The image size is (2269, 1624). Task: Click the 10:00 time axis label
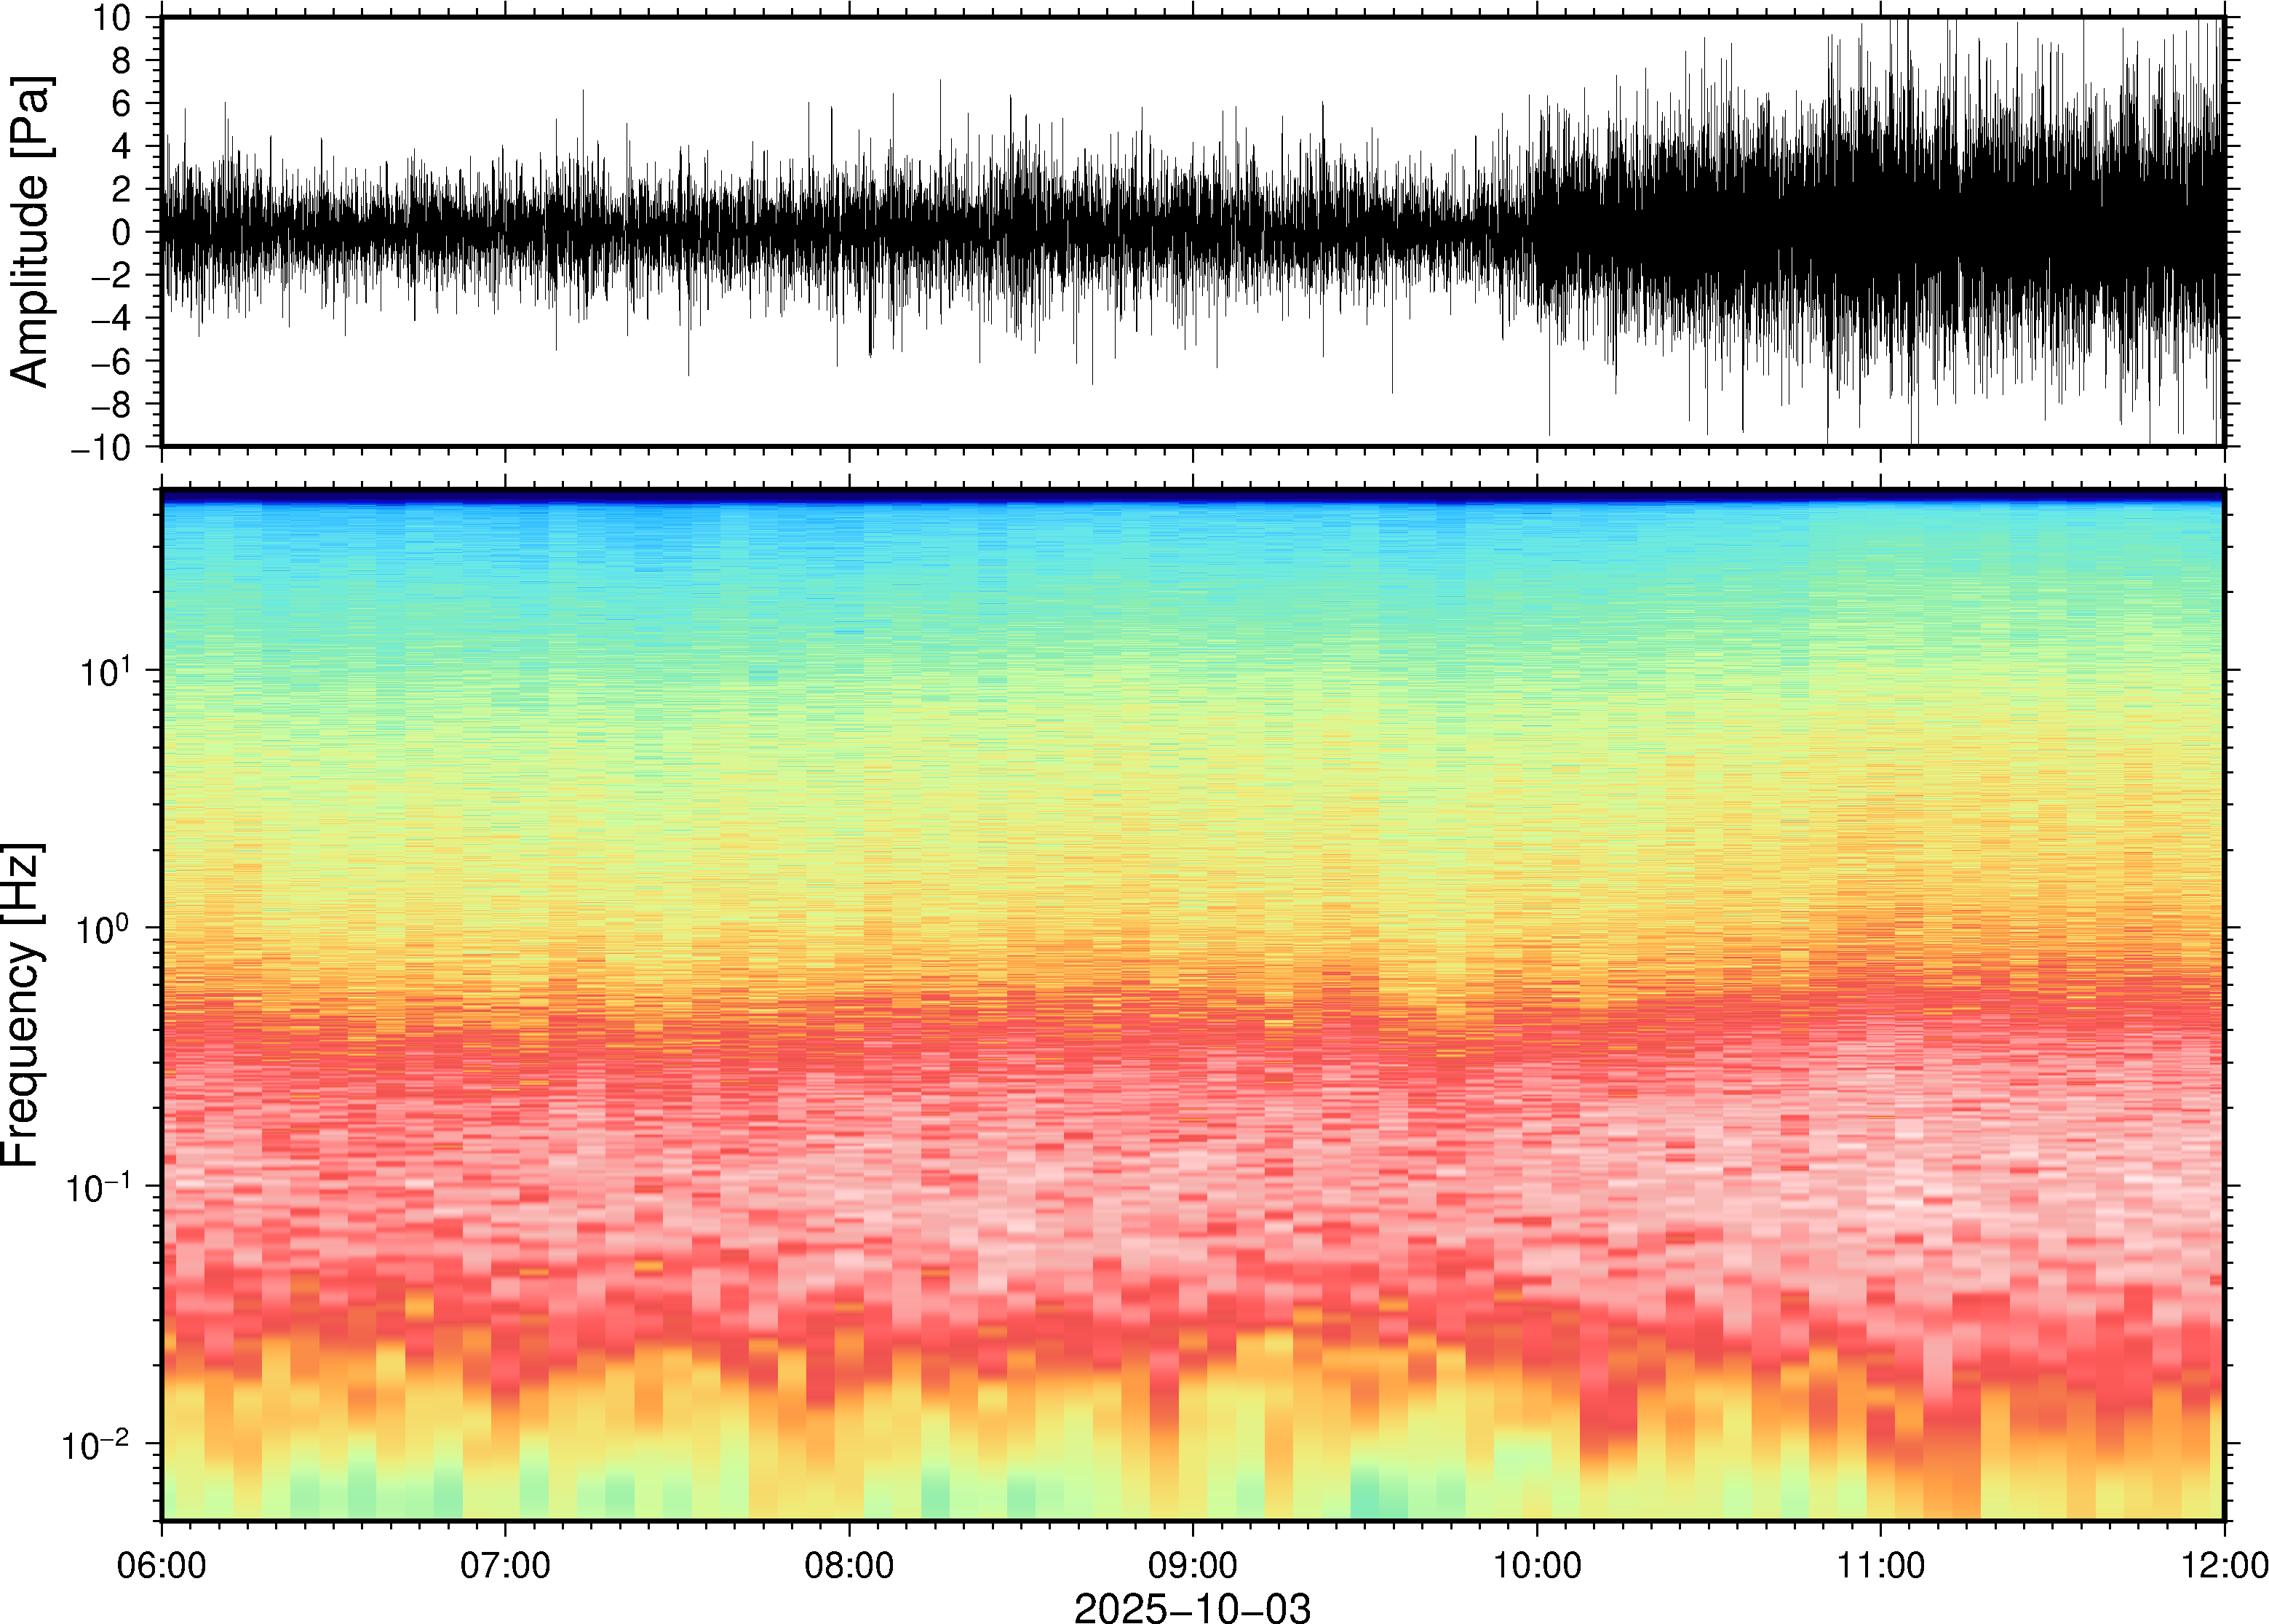(x=1537, y=1565)
